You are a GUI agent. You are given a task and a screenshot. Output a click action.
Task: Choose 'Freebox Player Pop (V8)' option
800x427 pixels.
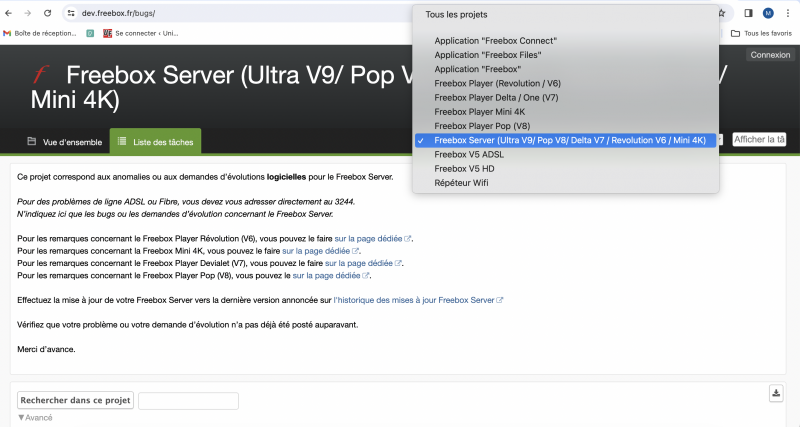482,126
